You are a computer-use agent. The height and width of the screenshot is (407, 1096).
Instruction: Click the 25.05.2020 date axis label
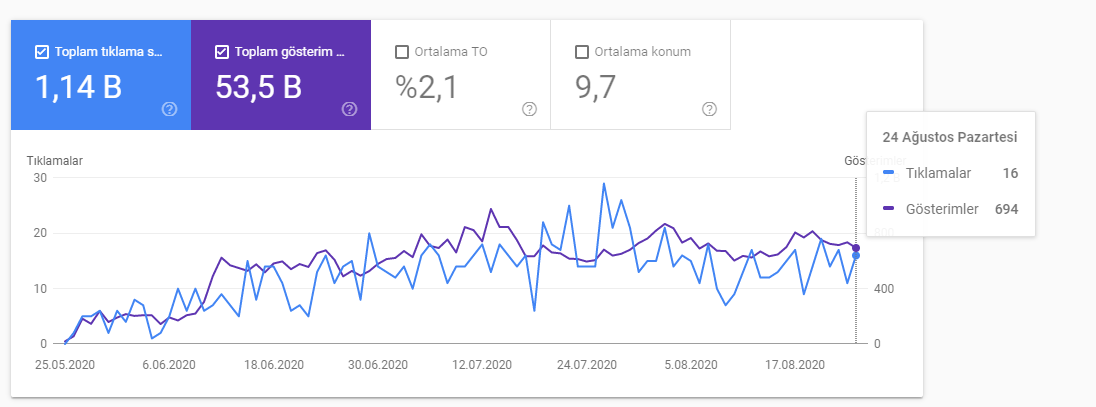coord(64,365)
